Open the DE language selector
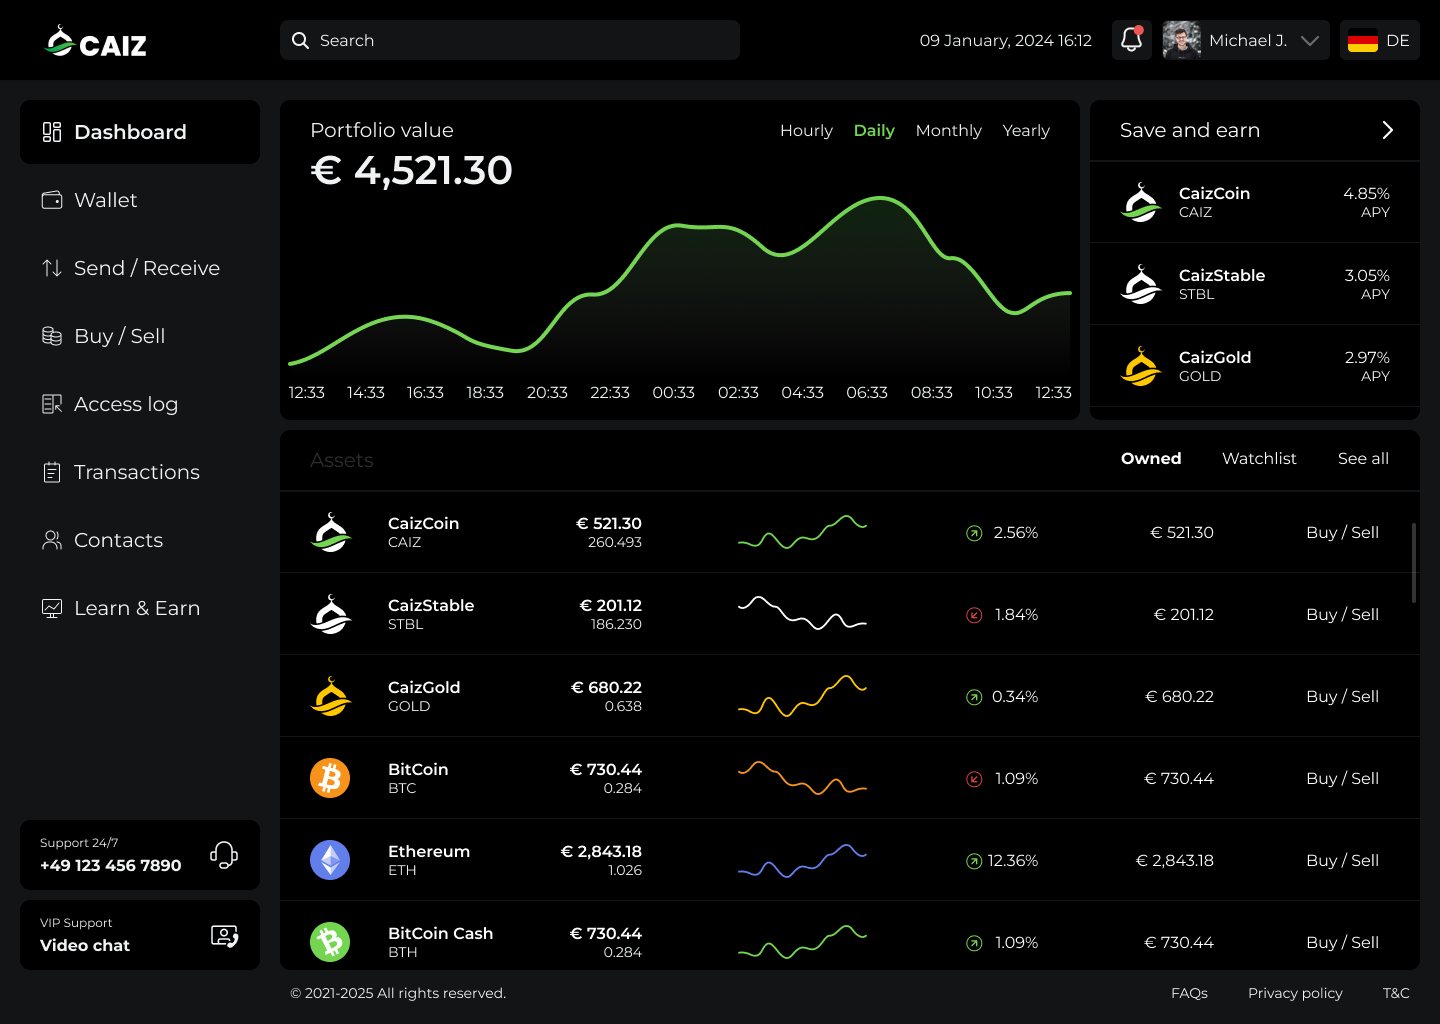1440x1024 pixels. pyautogui.click(x=1380, y=40)
